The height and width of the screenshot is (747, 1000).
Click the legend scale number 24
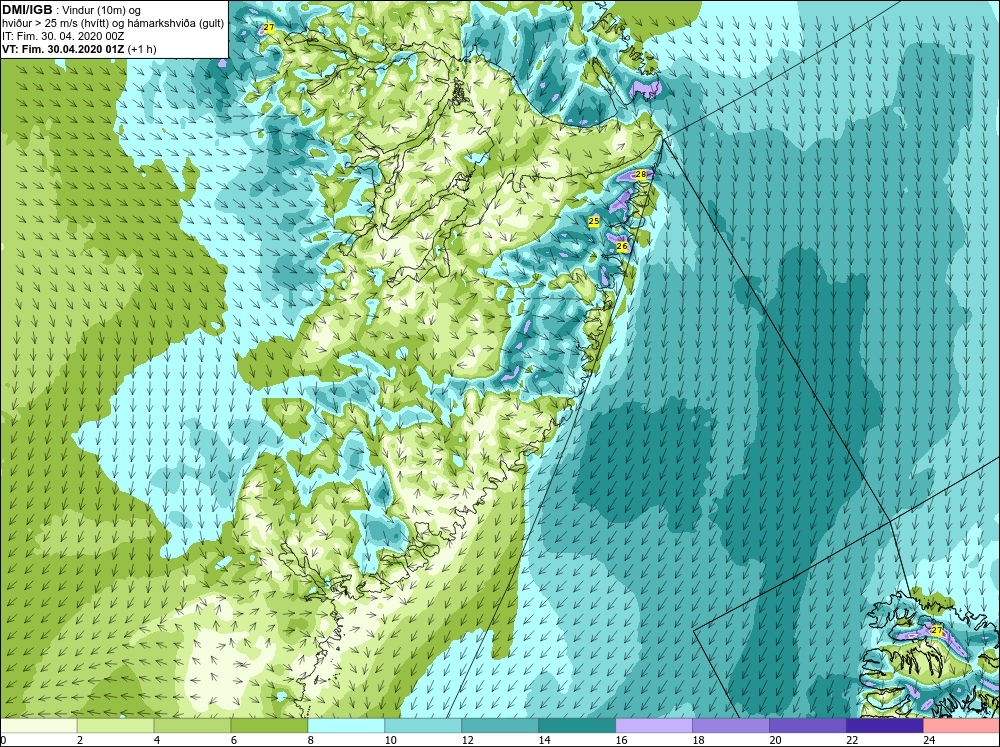[929, 740]
